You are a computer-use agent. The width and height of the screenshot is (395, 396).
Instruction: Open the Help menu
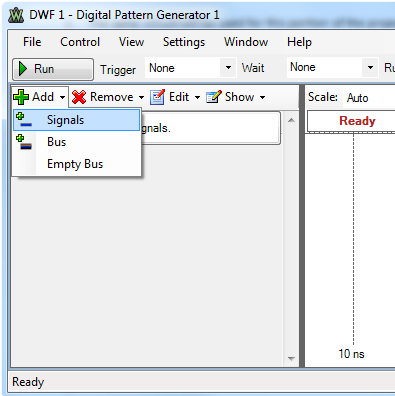(299, 42)
